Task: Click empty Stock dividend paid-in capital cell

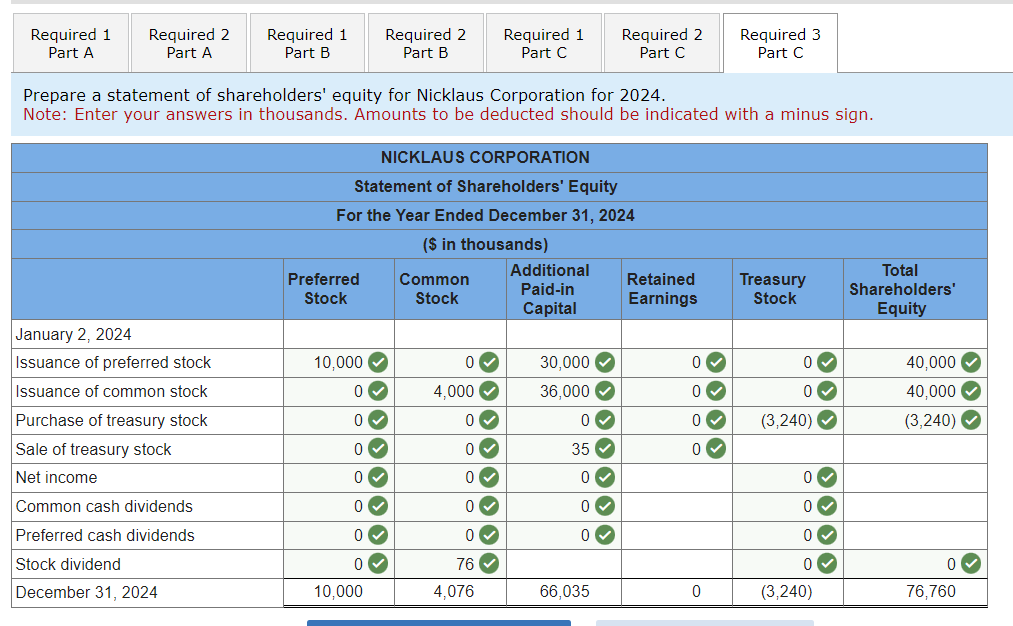Action: [x=564, y=564]
